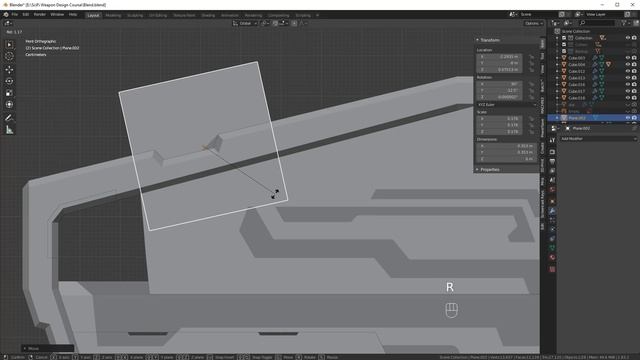
Task: Open the Output properties tab icon
Action: 552,162
